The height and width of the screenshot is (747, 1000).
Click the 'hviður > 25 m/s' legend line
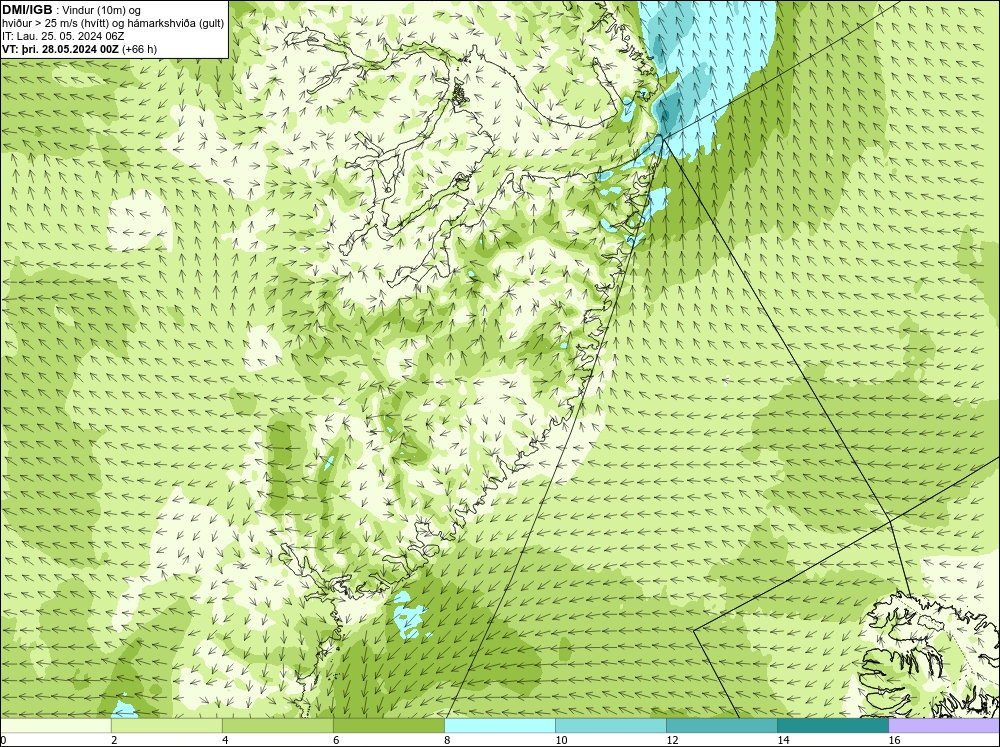[113, 24]
